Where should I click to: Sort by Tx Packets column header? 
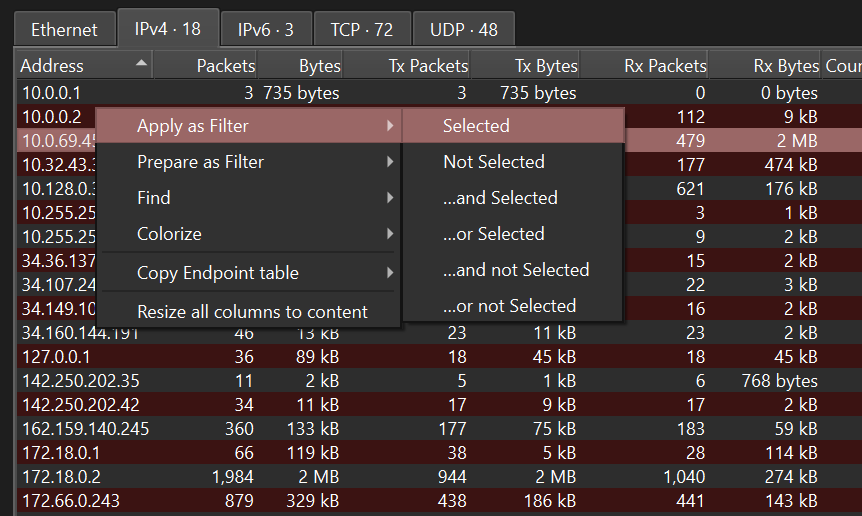coord(406,66)
